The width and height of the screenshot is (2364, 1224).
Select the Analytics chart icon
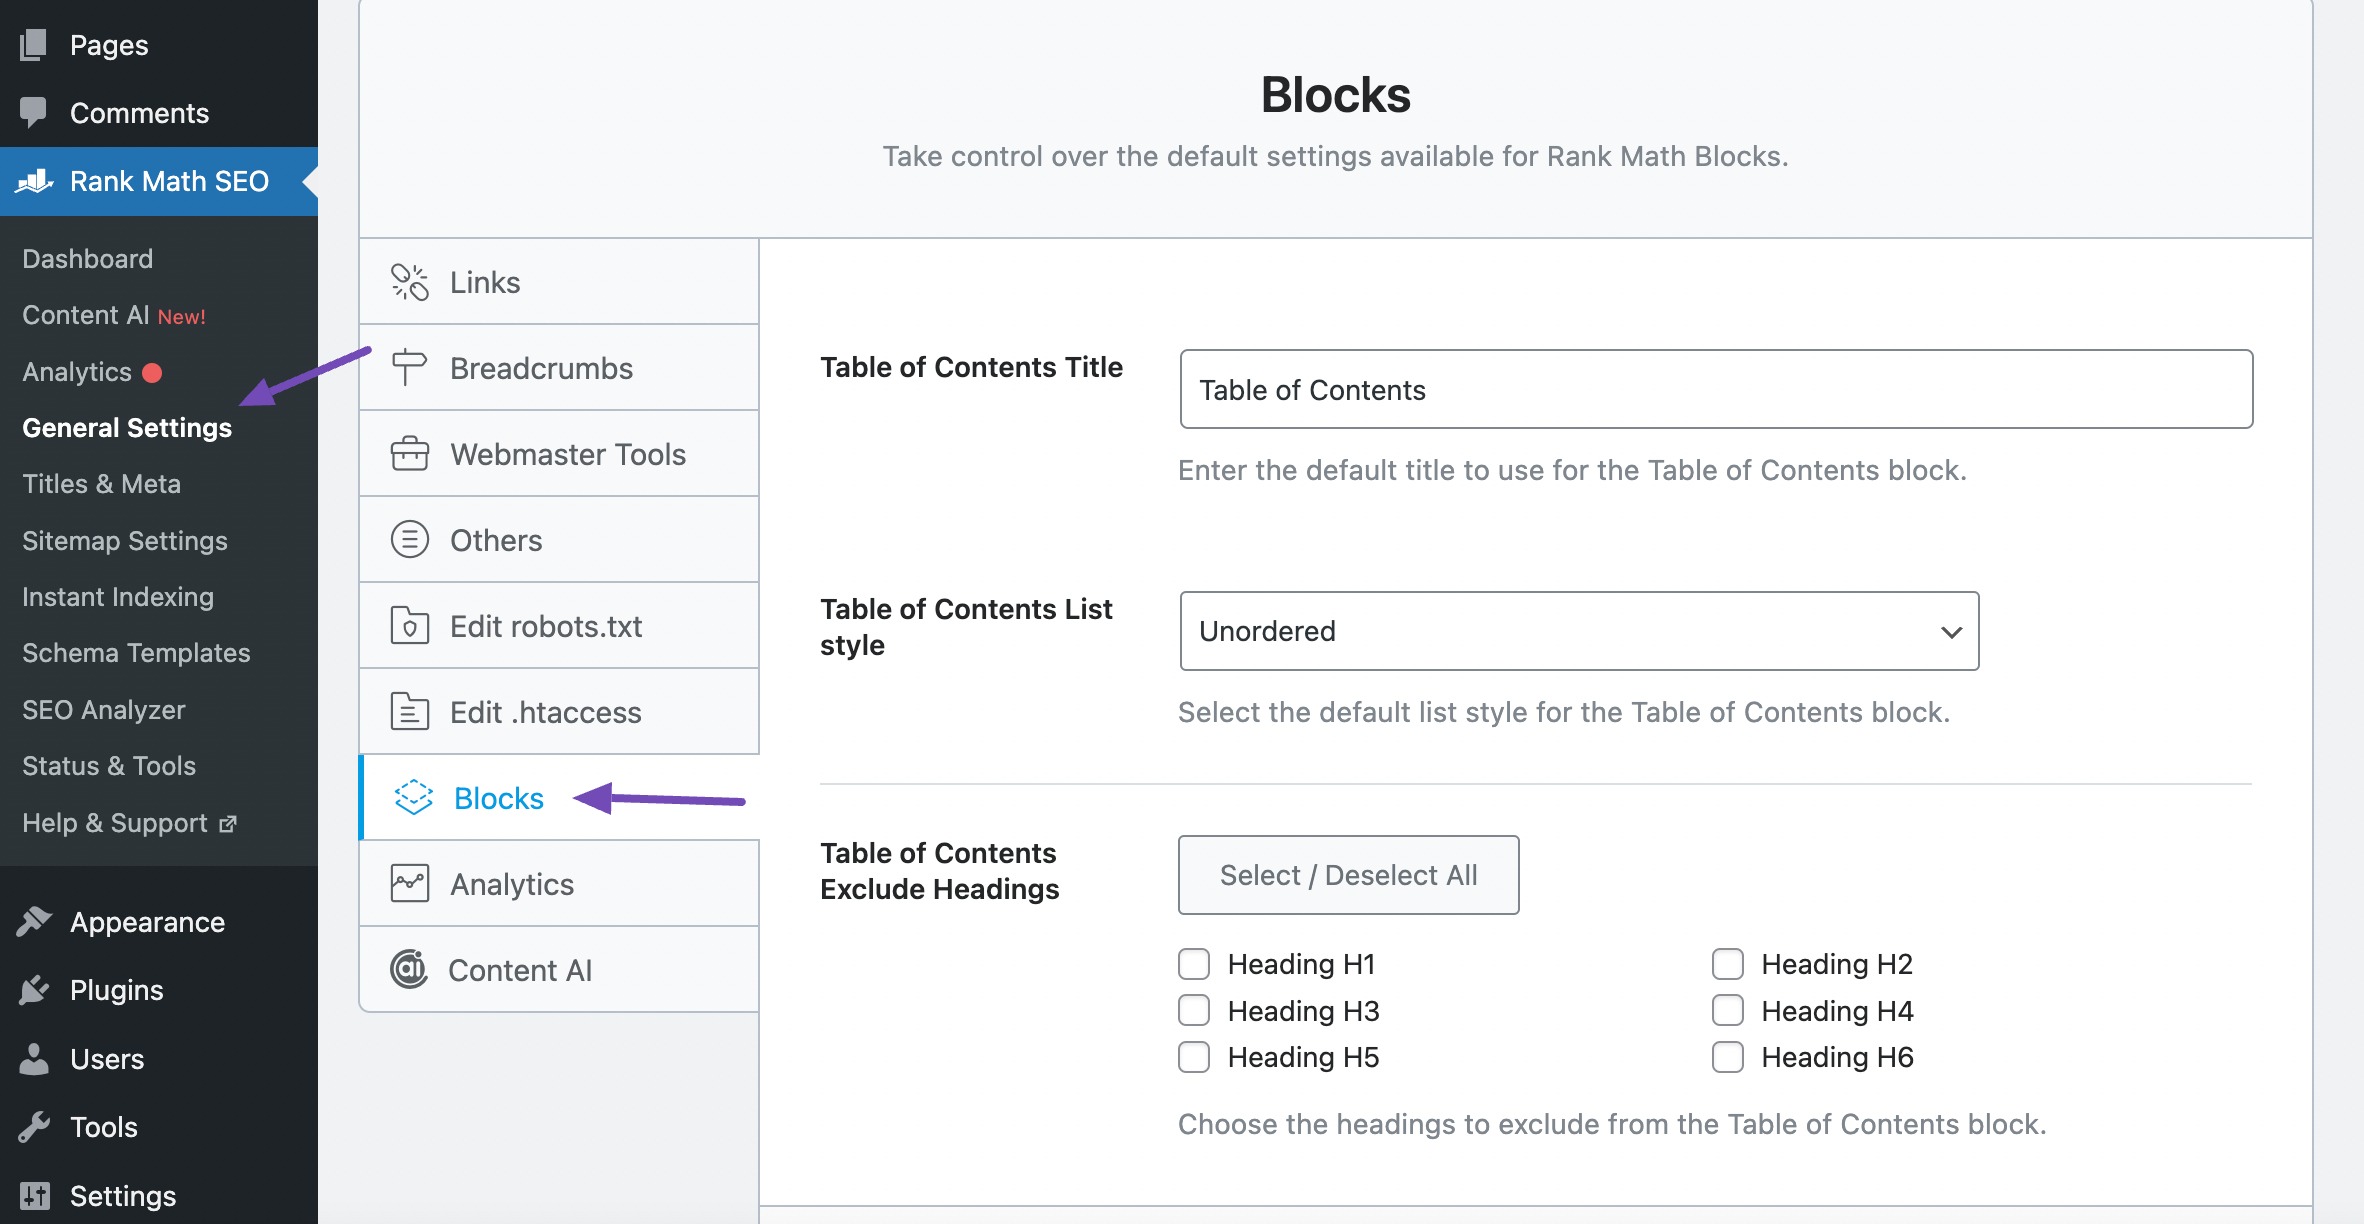tap(409, 883)
